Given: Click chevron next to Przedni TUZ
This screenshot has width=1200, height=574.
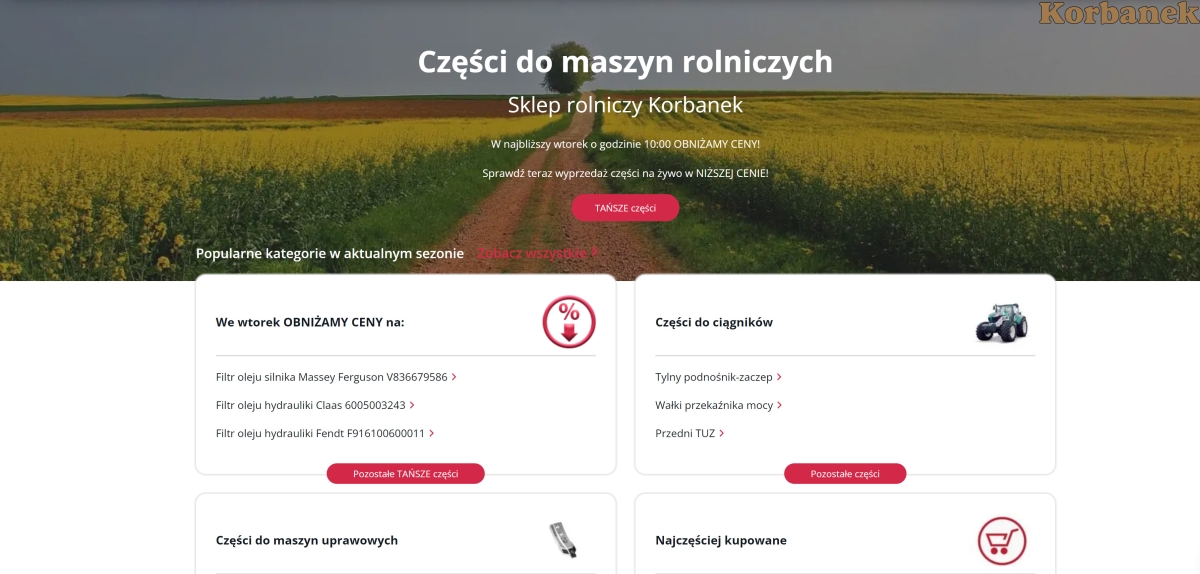Looking at the screenshot, I should (x=721, y=433).
